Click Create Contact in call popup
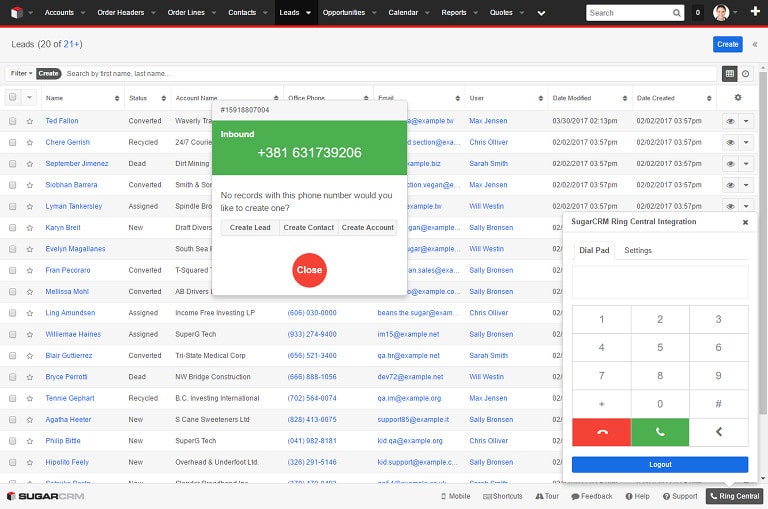This screenshot has height=509, width=768. (x=309, y=228)
